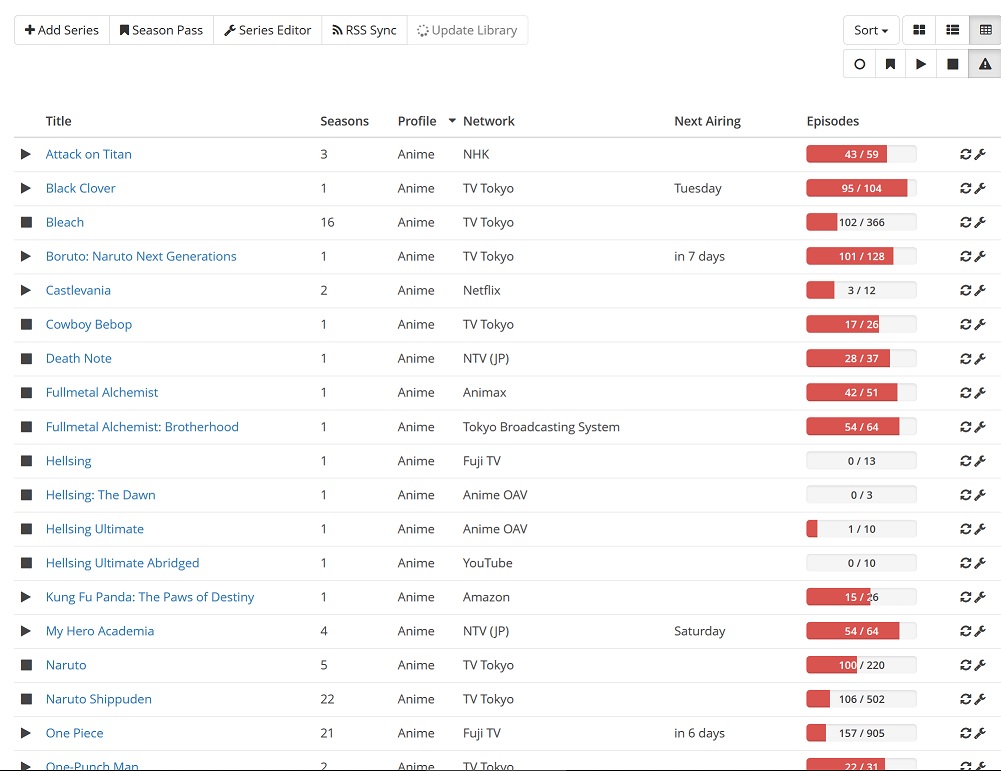Click sort direction caret beside Profile
This screenshot has width=1001, height=771.
[452, 121]
